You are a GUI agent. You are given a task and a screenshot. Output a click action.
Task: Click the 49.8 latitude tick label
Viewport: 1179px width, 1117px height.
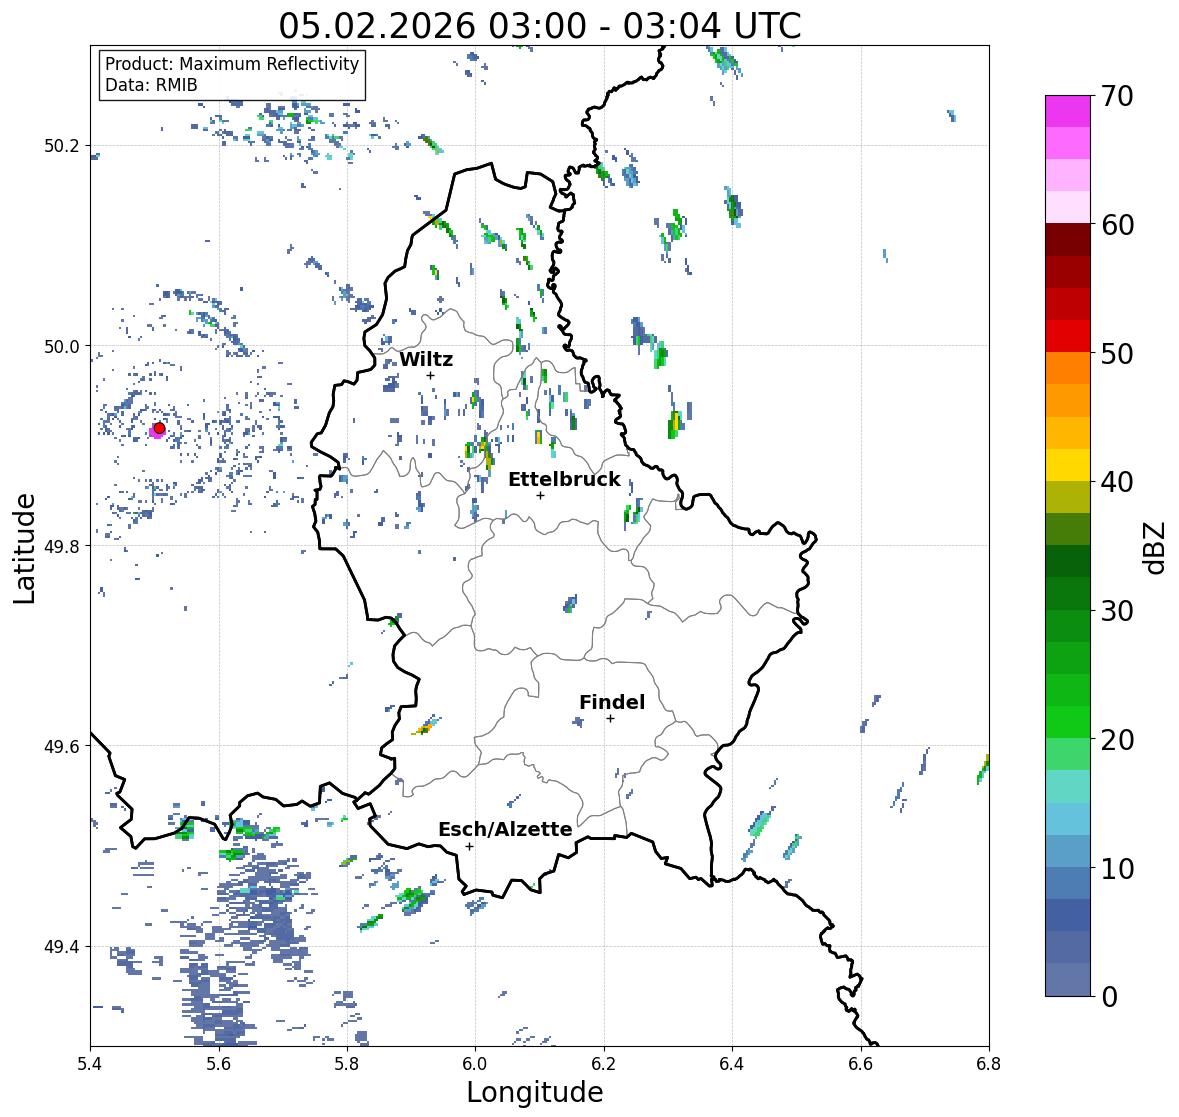click(62, 546)
